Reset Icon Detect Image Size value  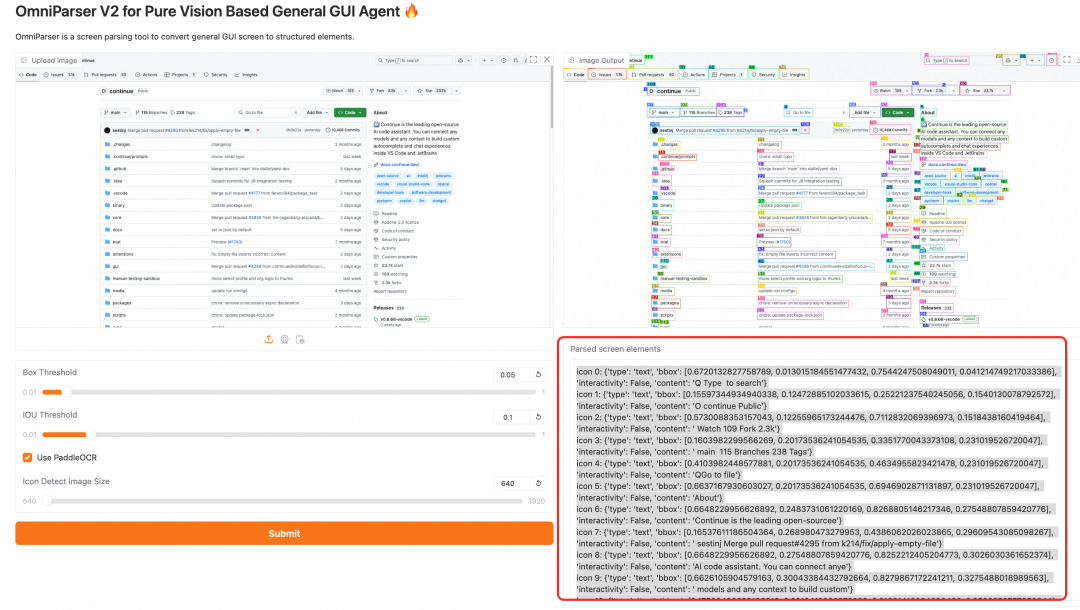coord(539,483)
